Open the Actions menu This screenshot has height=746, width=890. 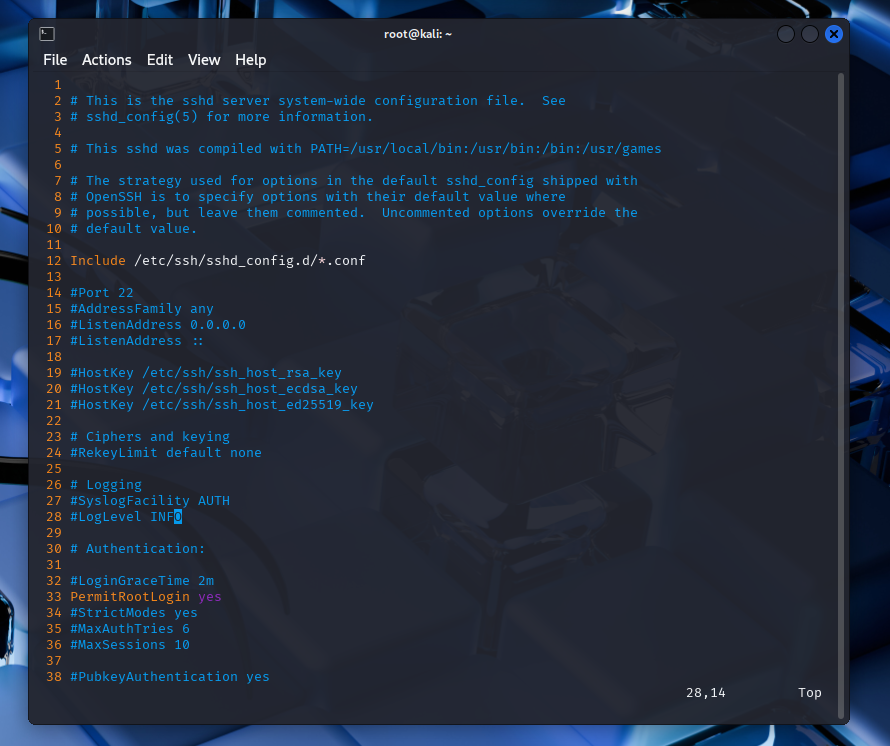tap(106, 60)
